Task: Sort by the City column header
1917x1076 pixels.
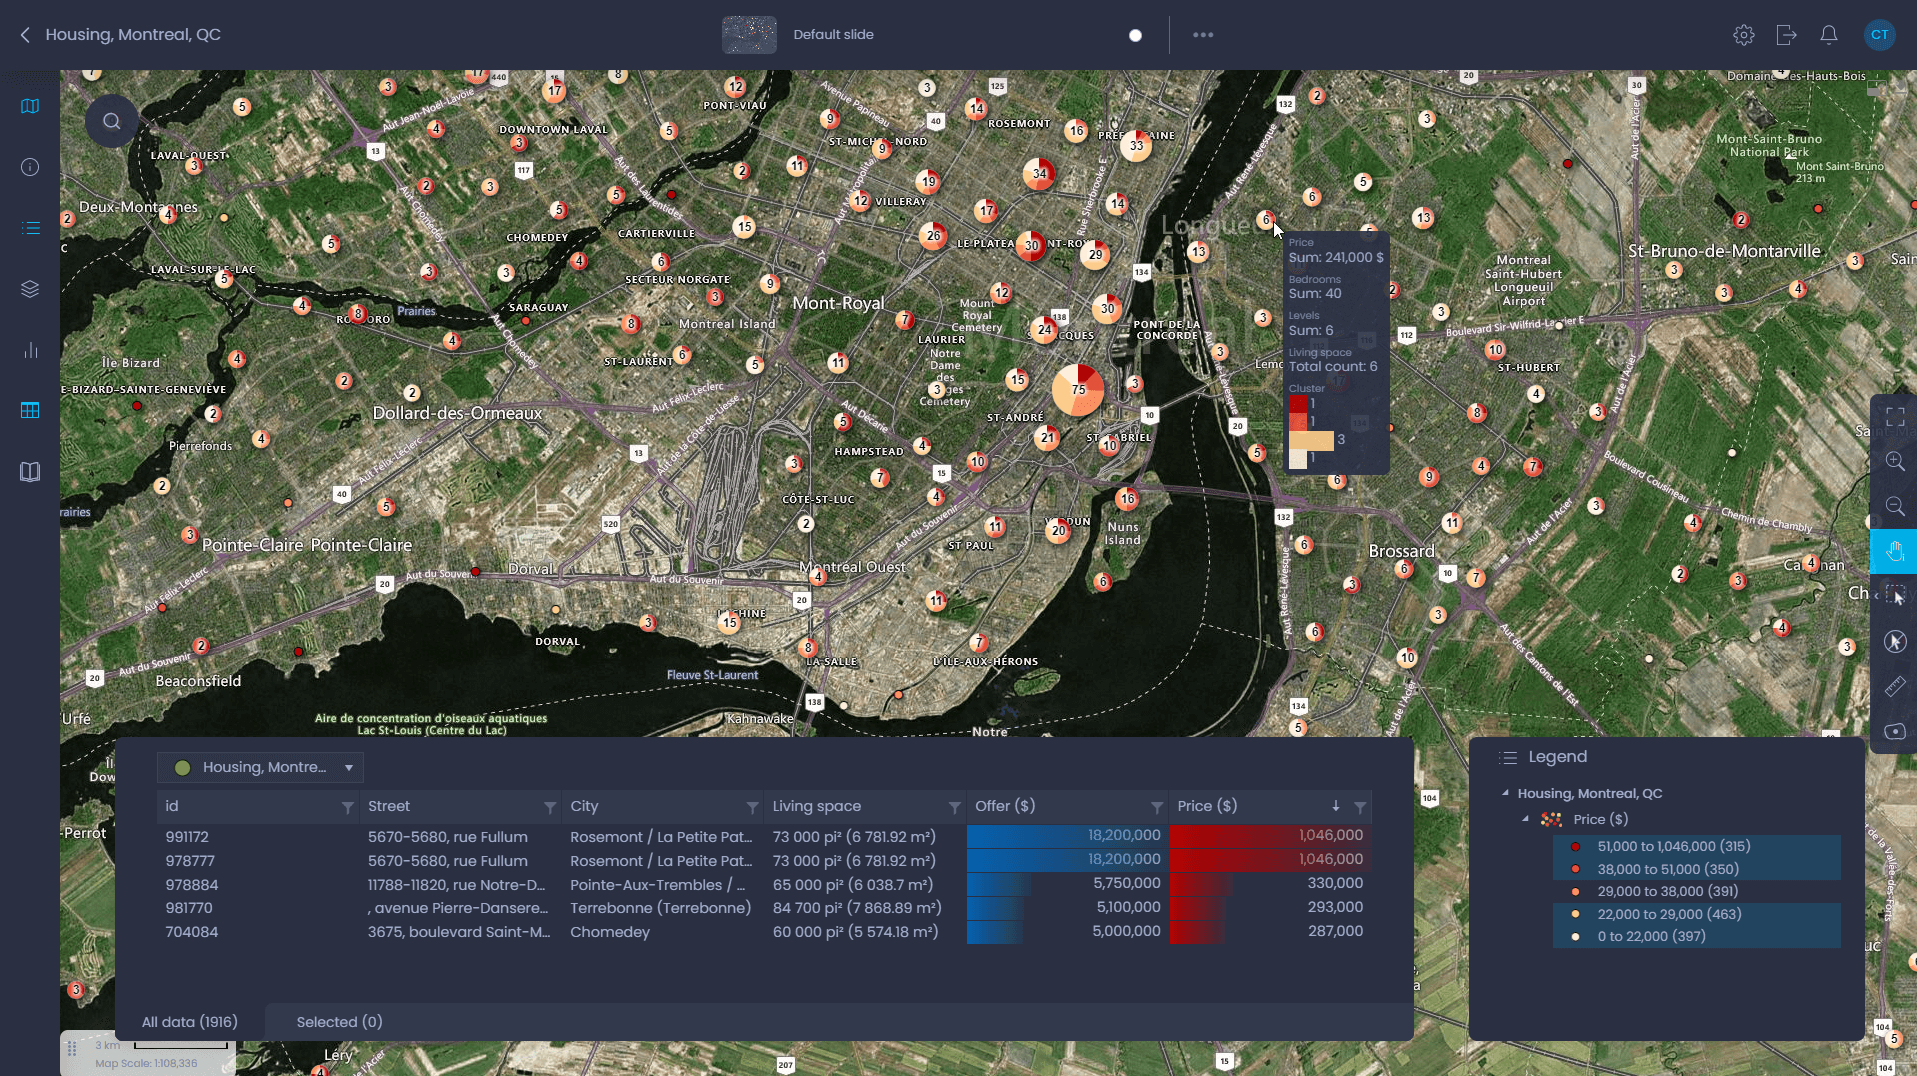Action: [x=584, y=806]
